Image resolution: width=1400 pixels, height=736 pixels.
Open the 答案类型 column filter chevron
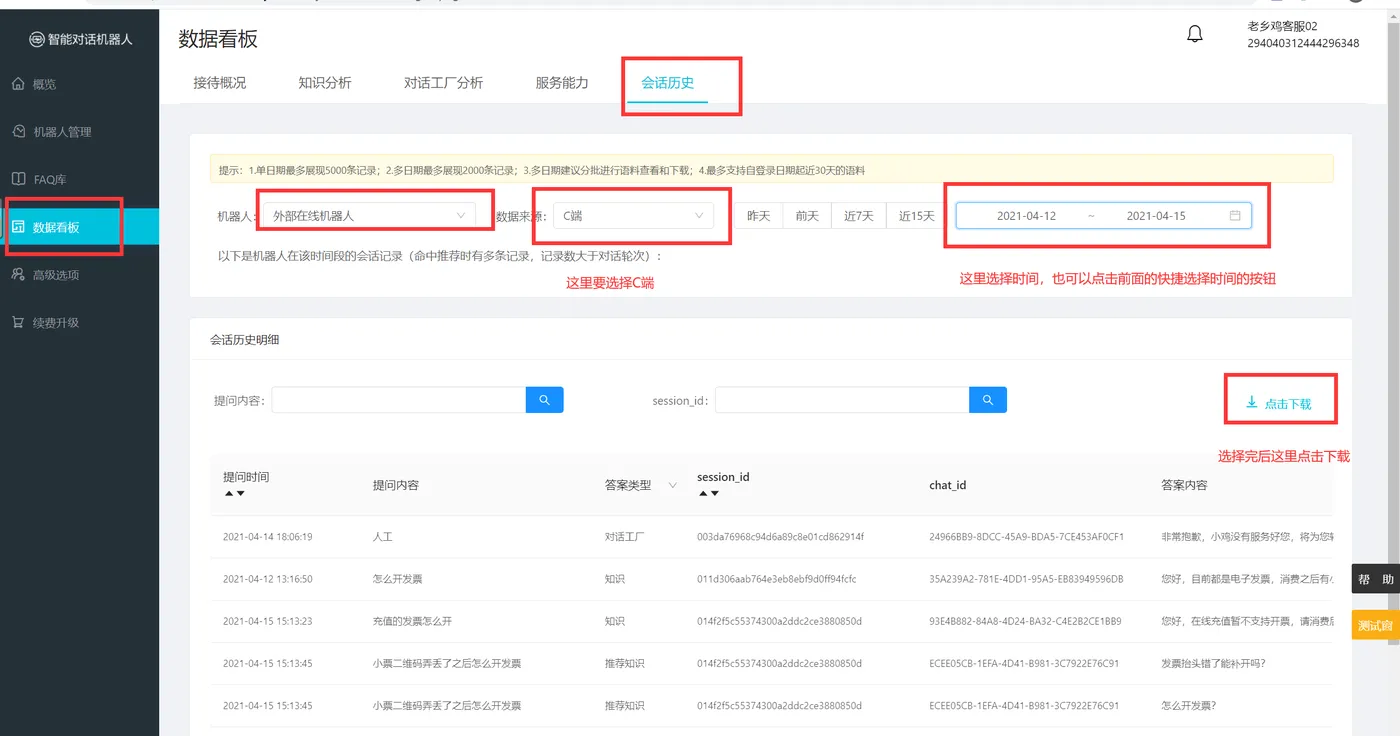(673, 485)
